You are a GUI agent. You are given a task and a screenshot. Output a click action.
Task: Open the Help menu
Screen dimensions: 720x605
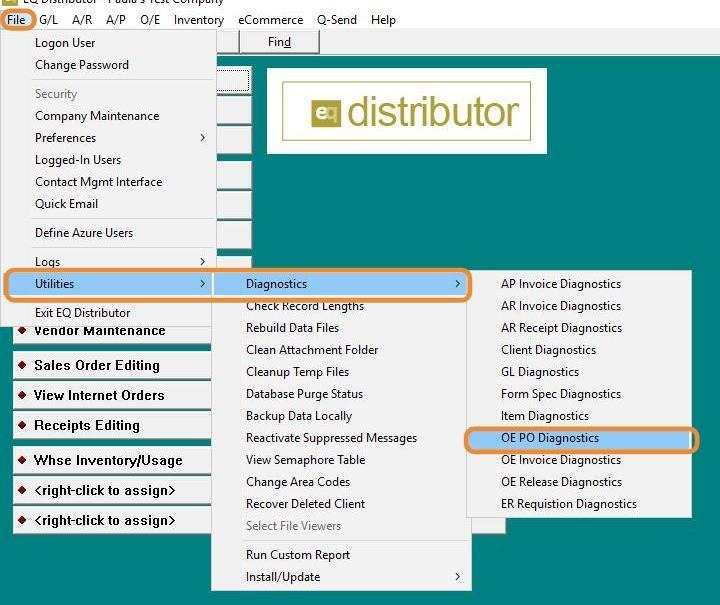click(383, 20)
